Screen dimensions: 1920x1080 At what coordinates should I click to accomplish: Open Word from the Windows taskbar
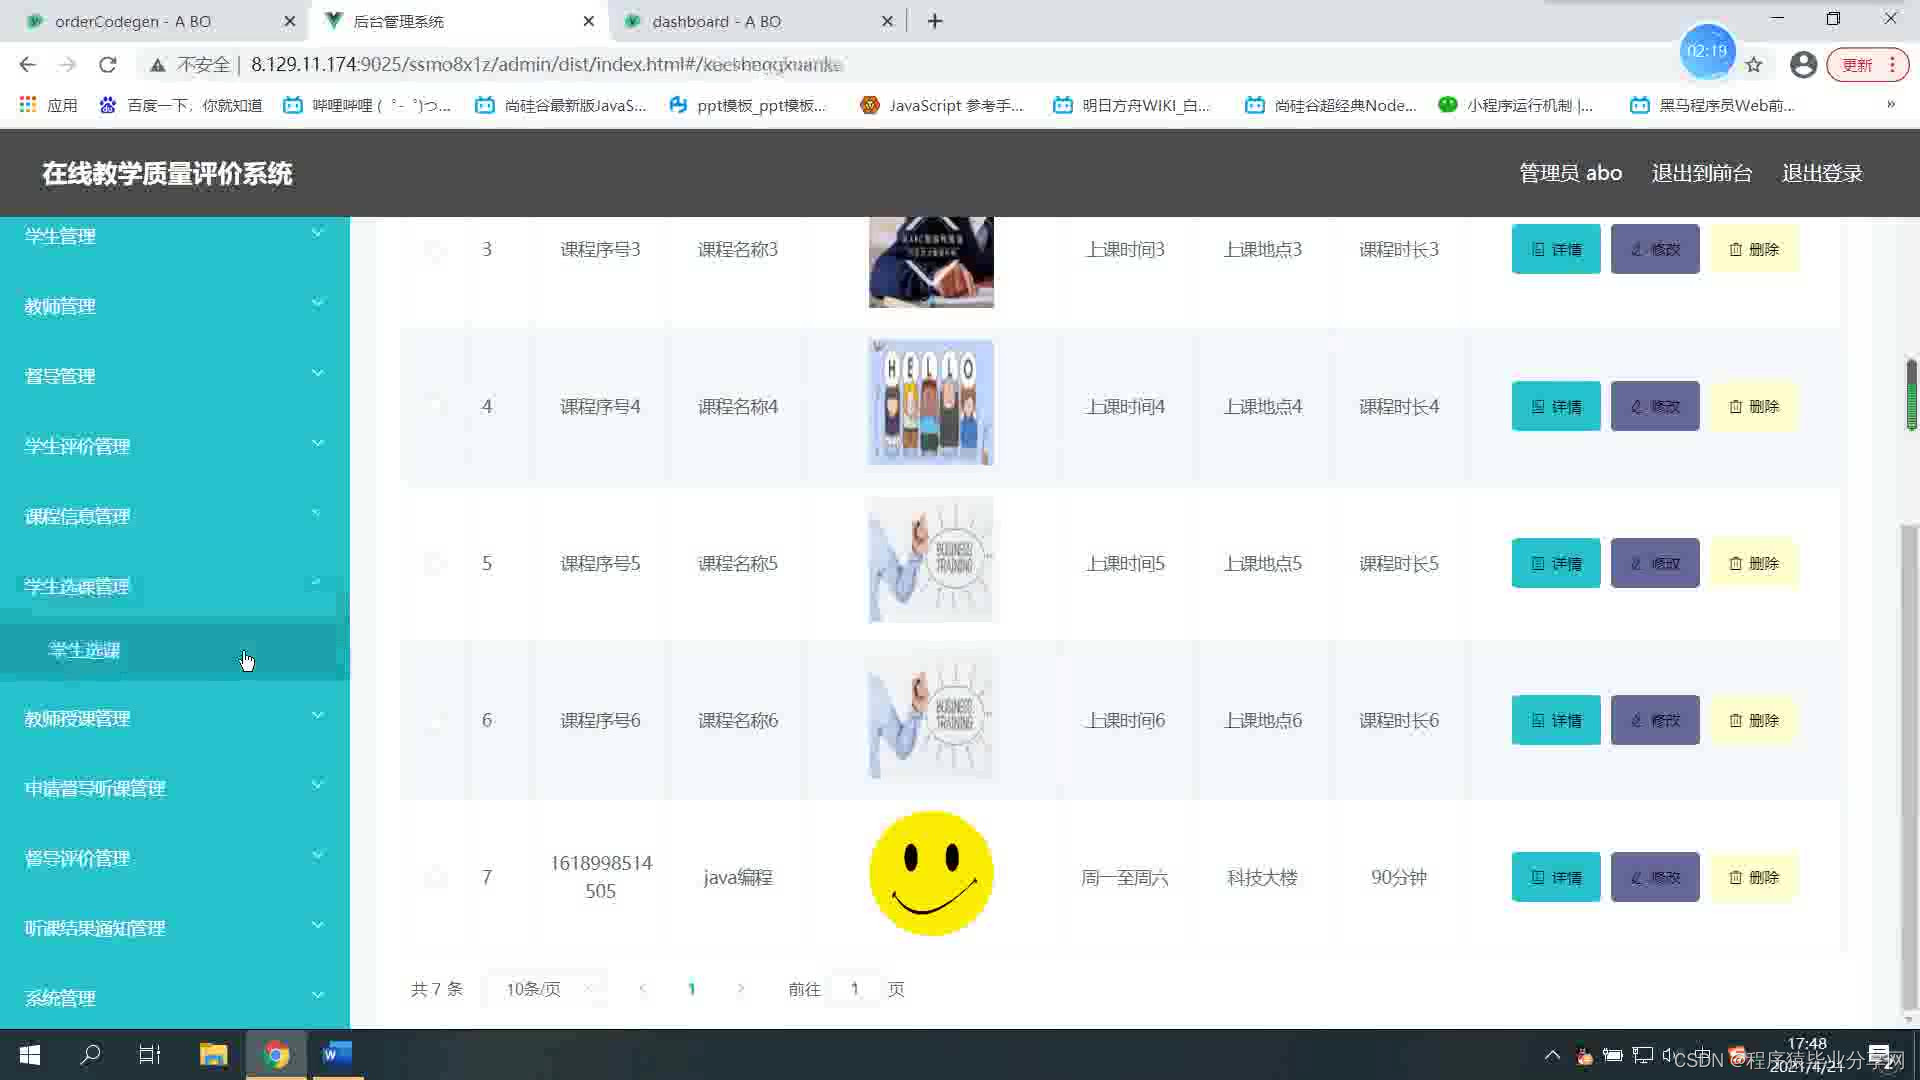tap(337, 1054)
